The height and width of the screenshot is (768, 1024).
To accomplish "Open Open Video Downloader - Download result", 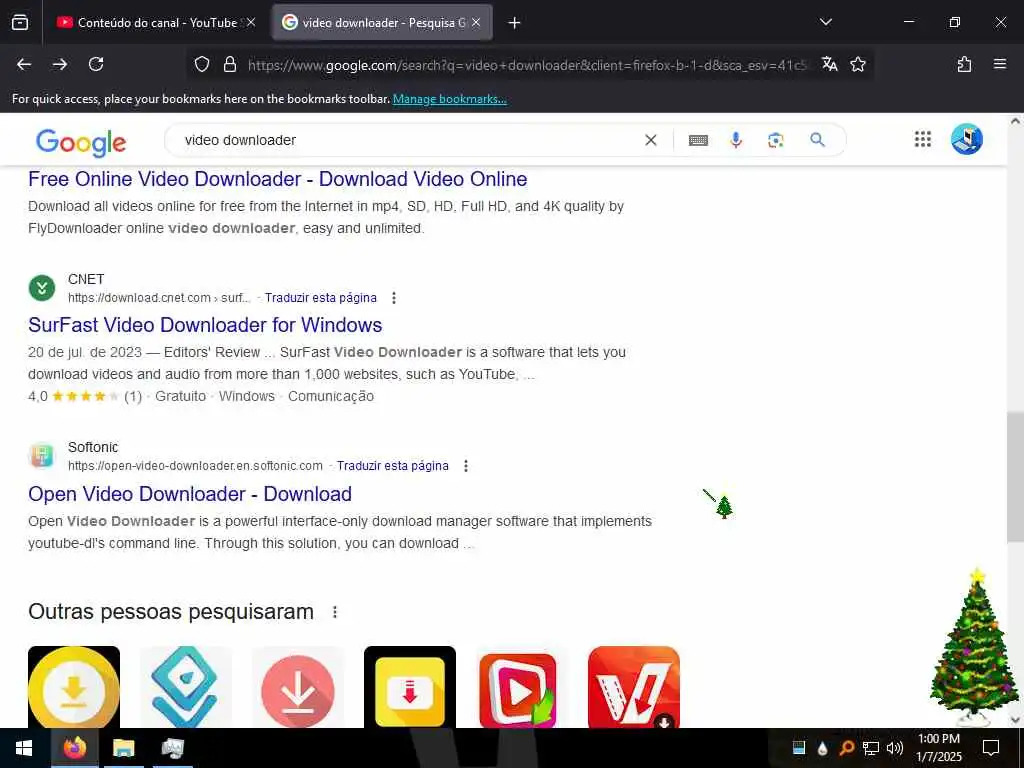I will 190,494.
